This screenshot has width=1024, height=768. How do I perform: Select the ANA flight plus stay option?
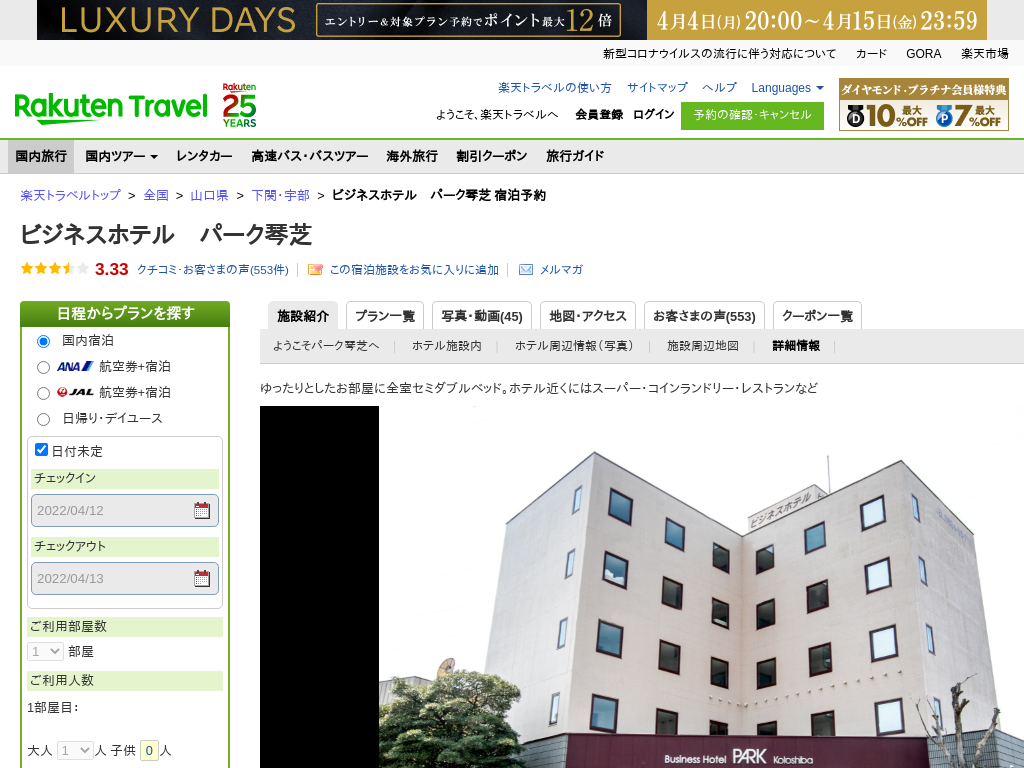(x=43, y=367)
